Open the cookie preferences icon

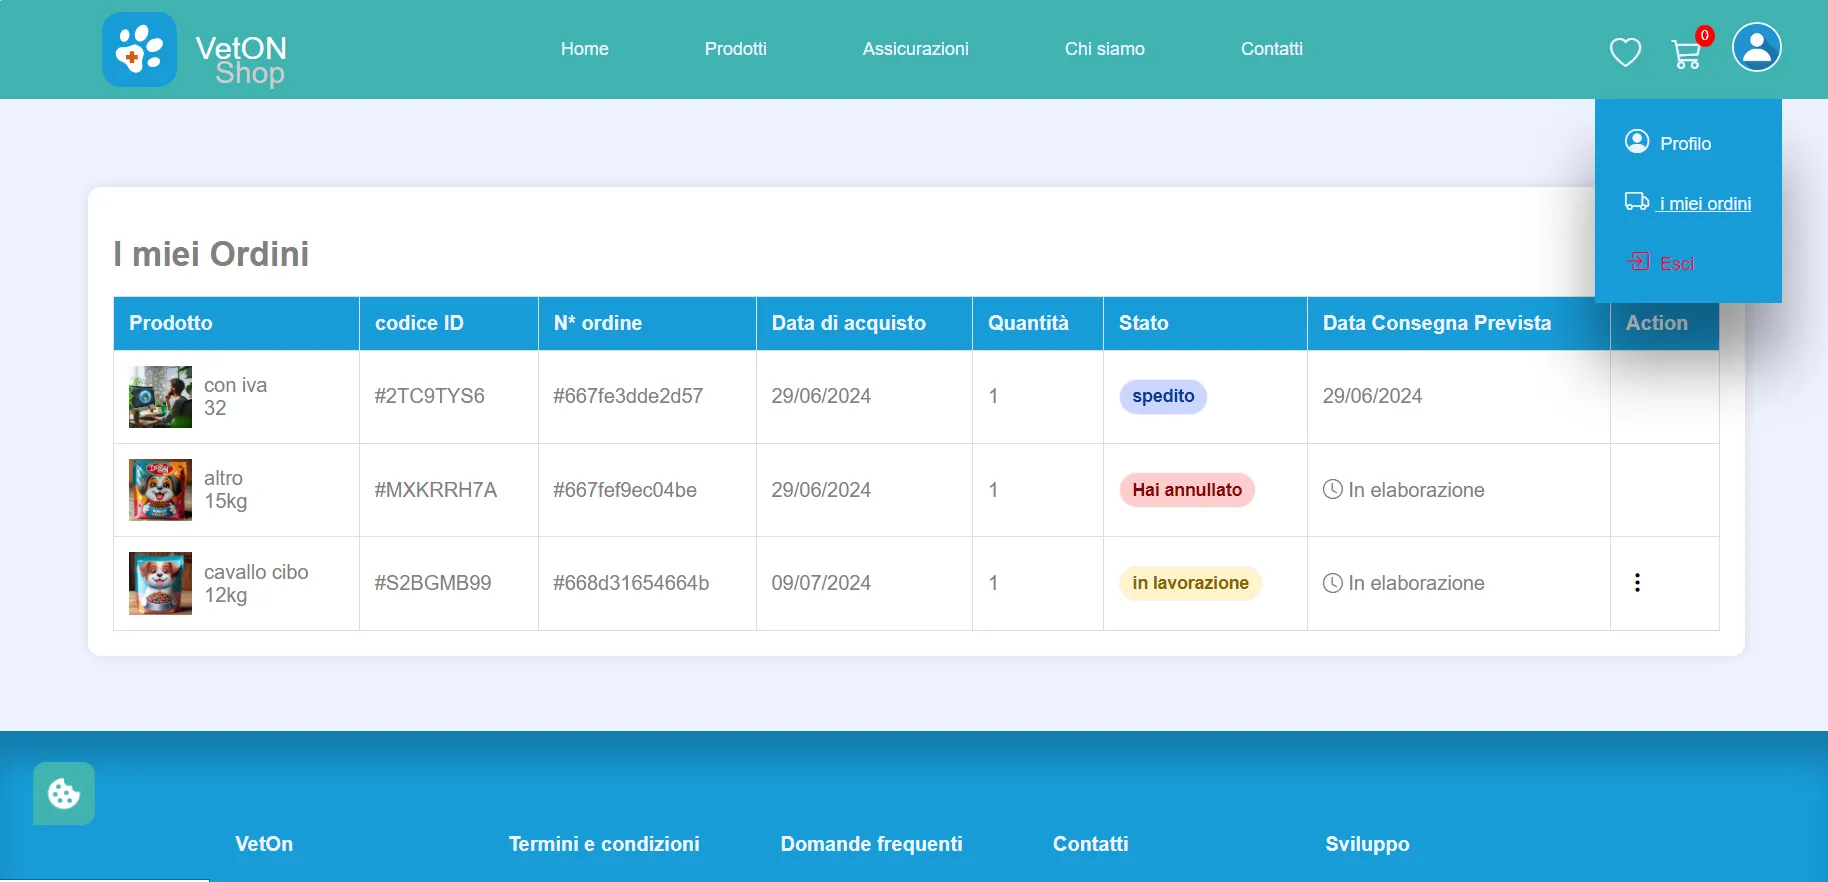point(64,794)
